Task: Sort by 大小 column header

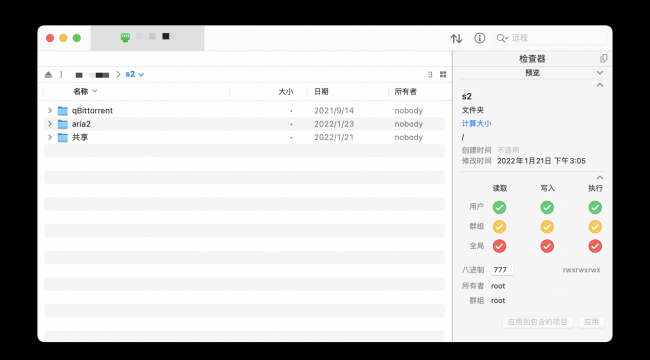Action: 286,92
